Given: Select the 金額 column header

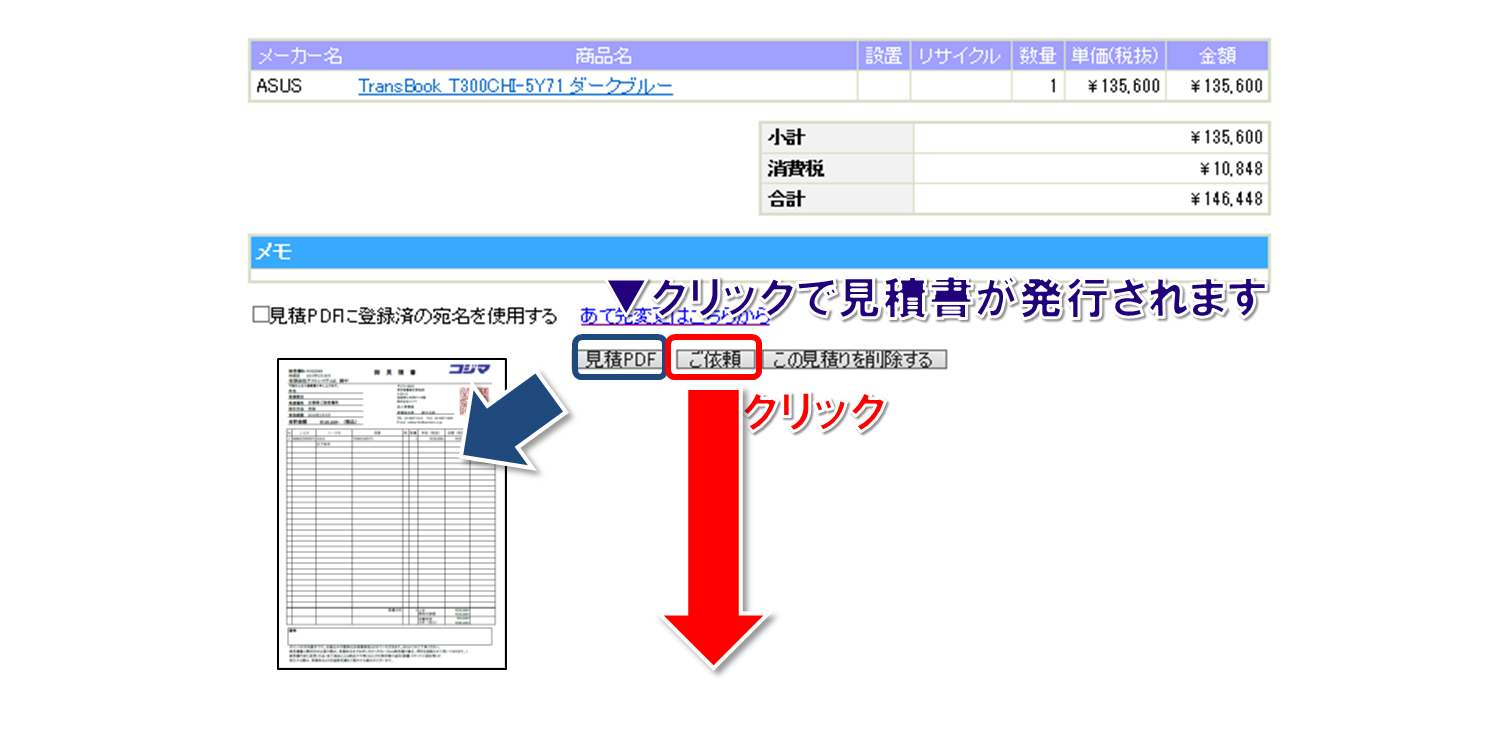Looking at the screenshot, I should coord(1218,56).
